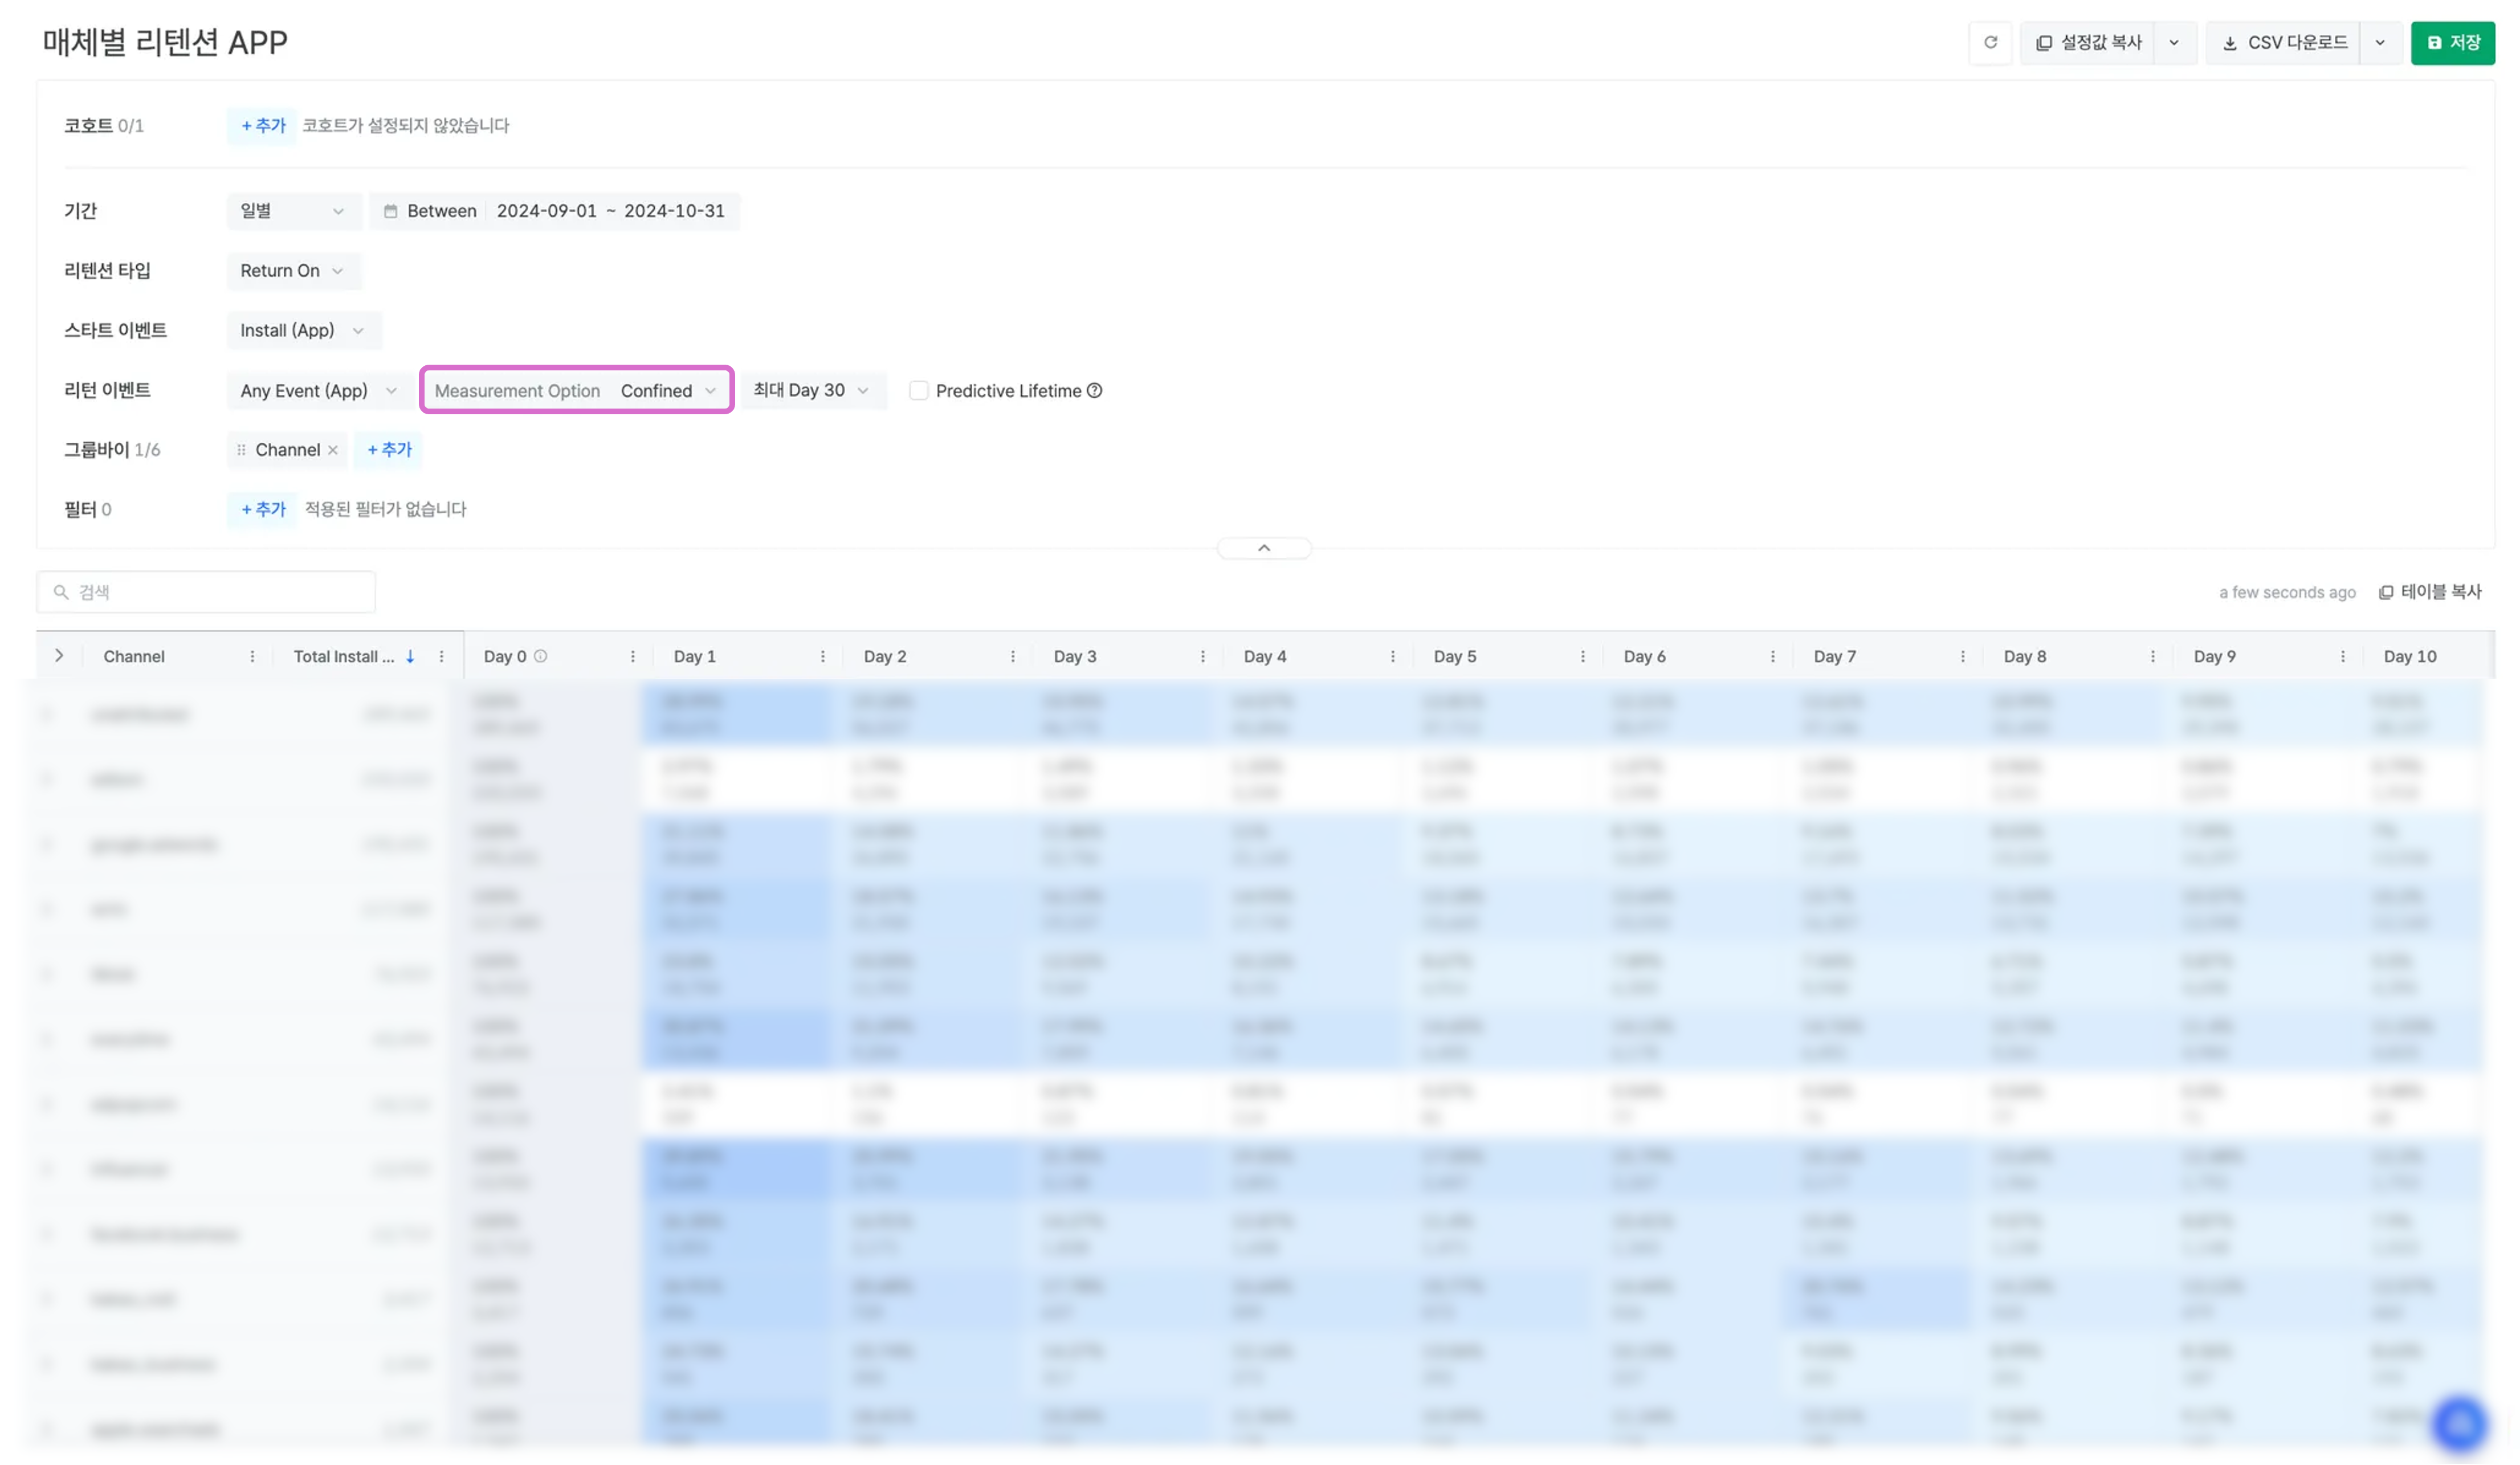Click 테이블 복사 link

coord(2430,592)
